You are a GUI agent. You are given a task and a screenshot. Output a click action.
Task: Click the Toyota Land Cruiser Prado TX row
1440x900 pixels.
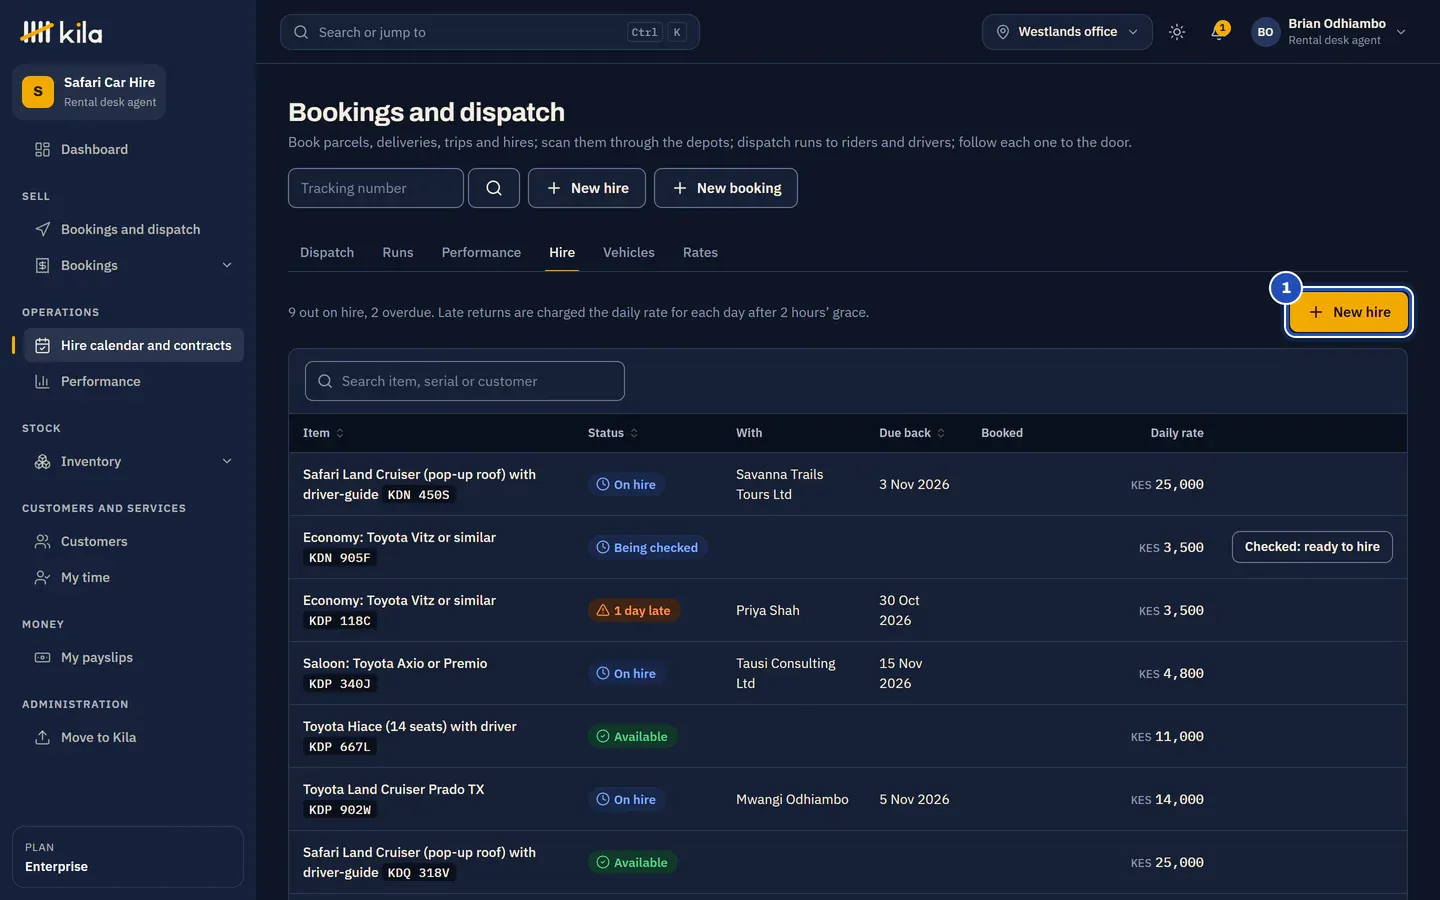pyautogui.click(x=847, y=799)
